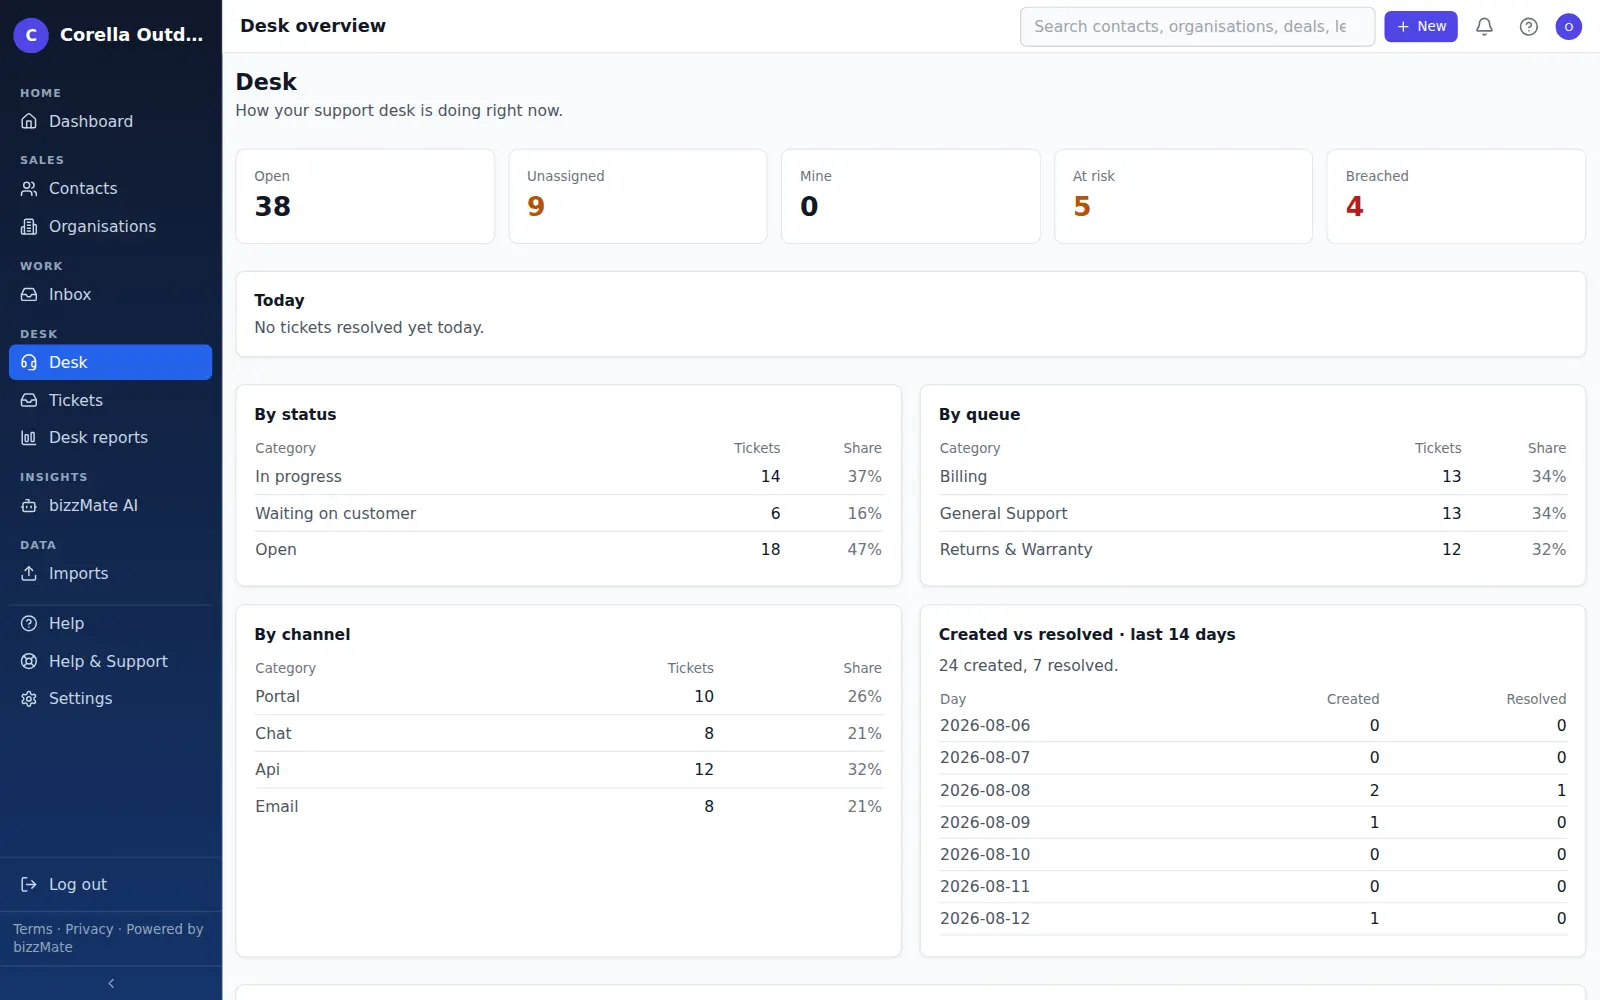Click the 2026-08-06 day row
This screenshot has width=1600, height=1000.
tap(1252, 726)
